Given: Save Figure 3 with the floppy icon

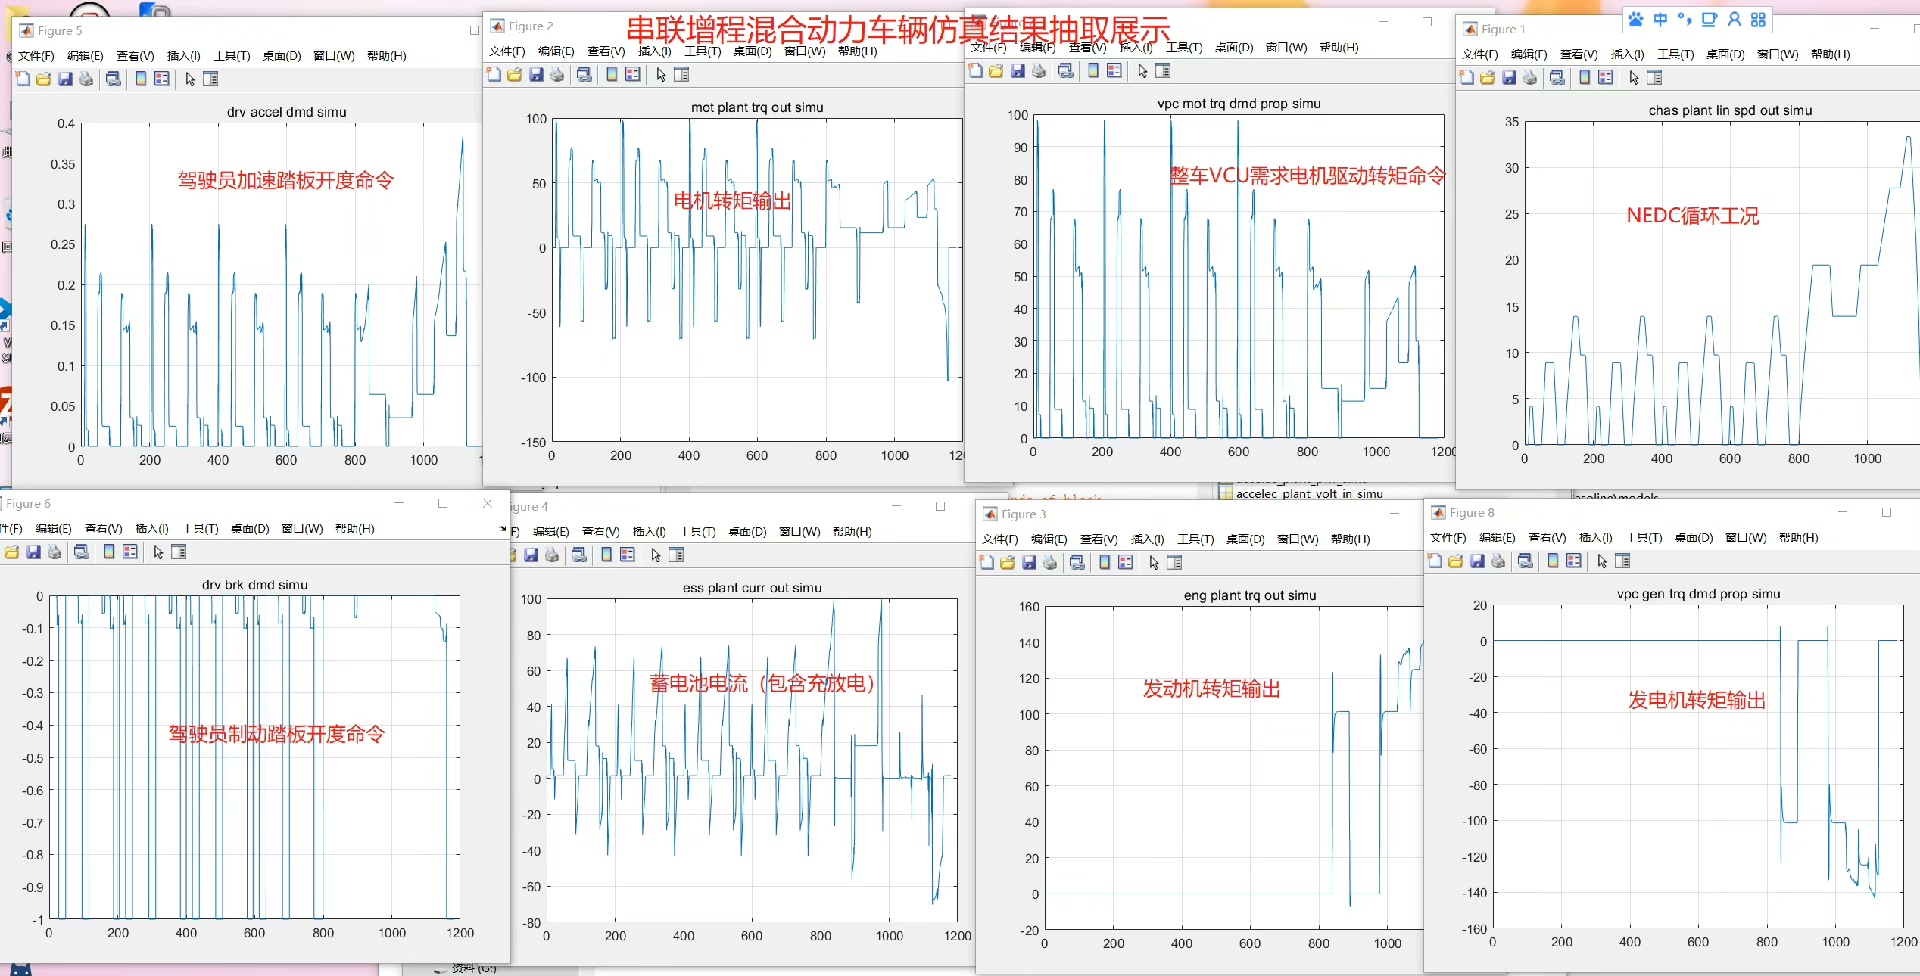Looking at the screenshot, I should coord(1029,563).
